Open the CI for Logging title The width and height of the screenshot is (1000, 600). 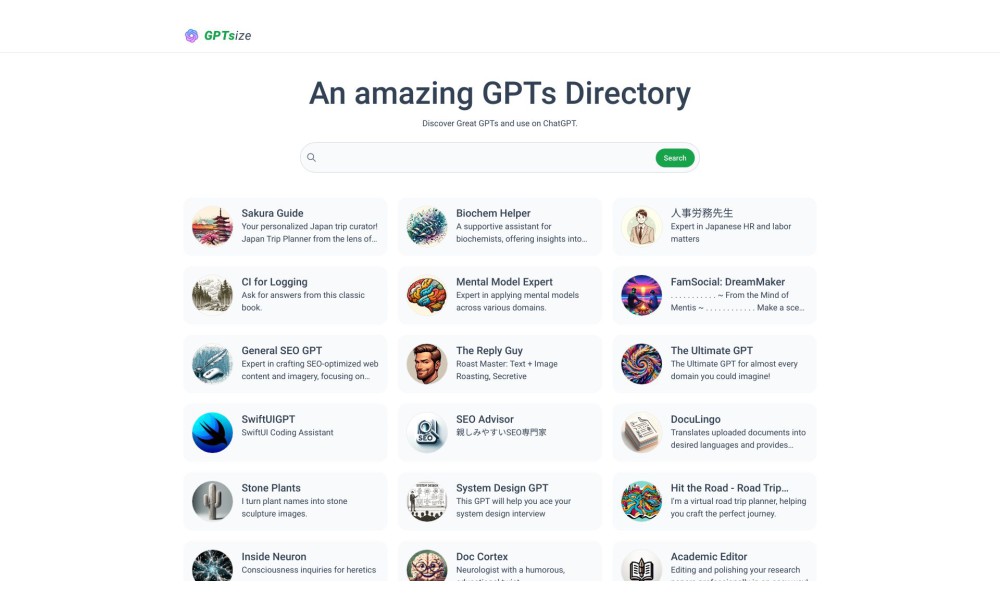click(274, 282)
